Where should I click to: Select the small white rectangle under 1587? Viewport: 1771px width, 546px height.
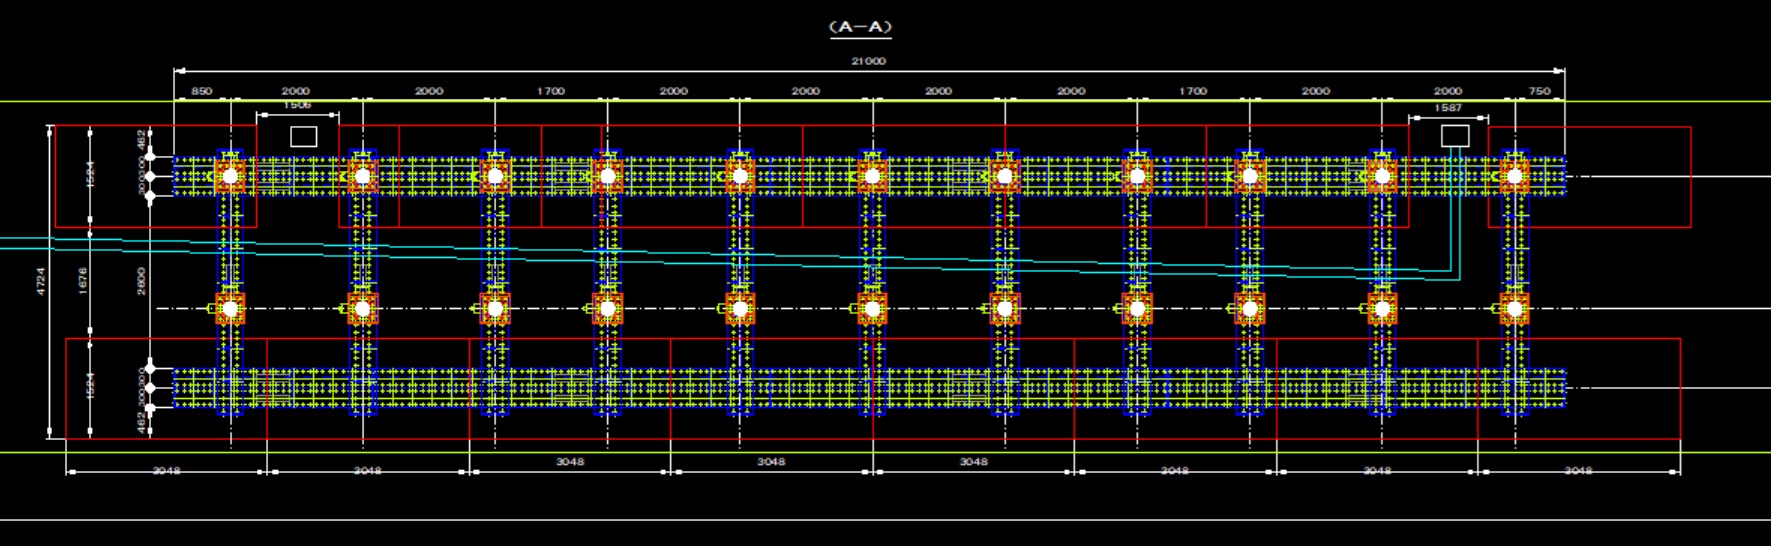tap(1455, 136)
